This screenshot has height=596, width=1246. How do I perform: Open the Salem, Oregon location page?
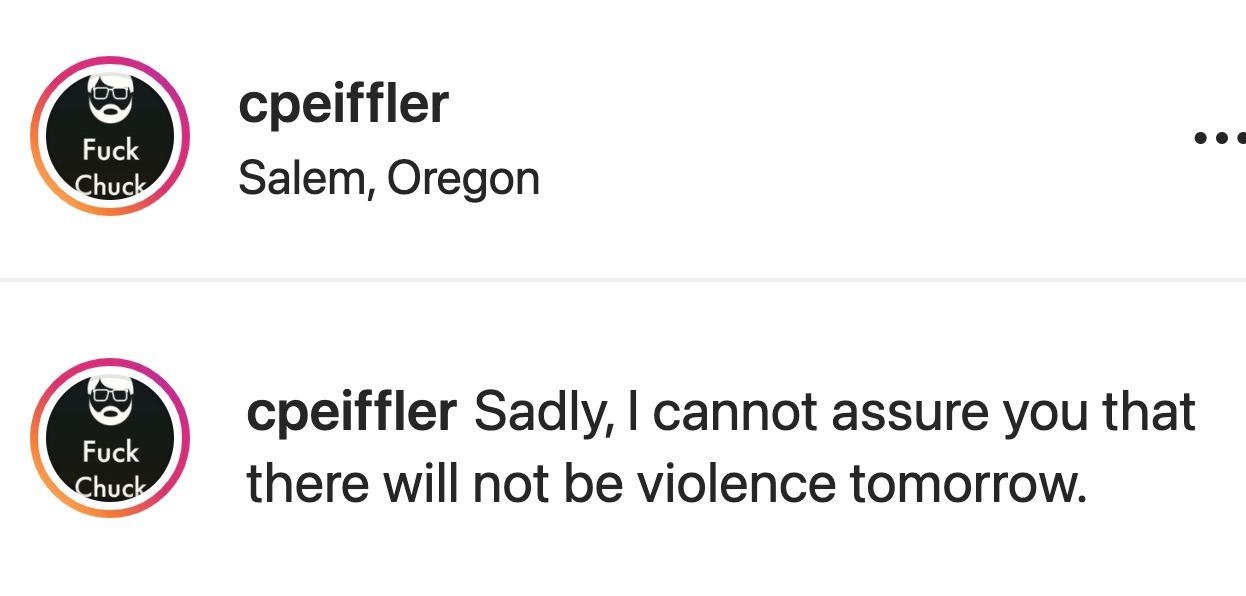click(388, 179)
